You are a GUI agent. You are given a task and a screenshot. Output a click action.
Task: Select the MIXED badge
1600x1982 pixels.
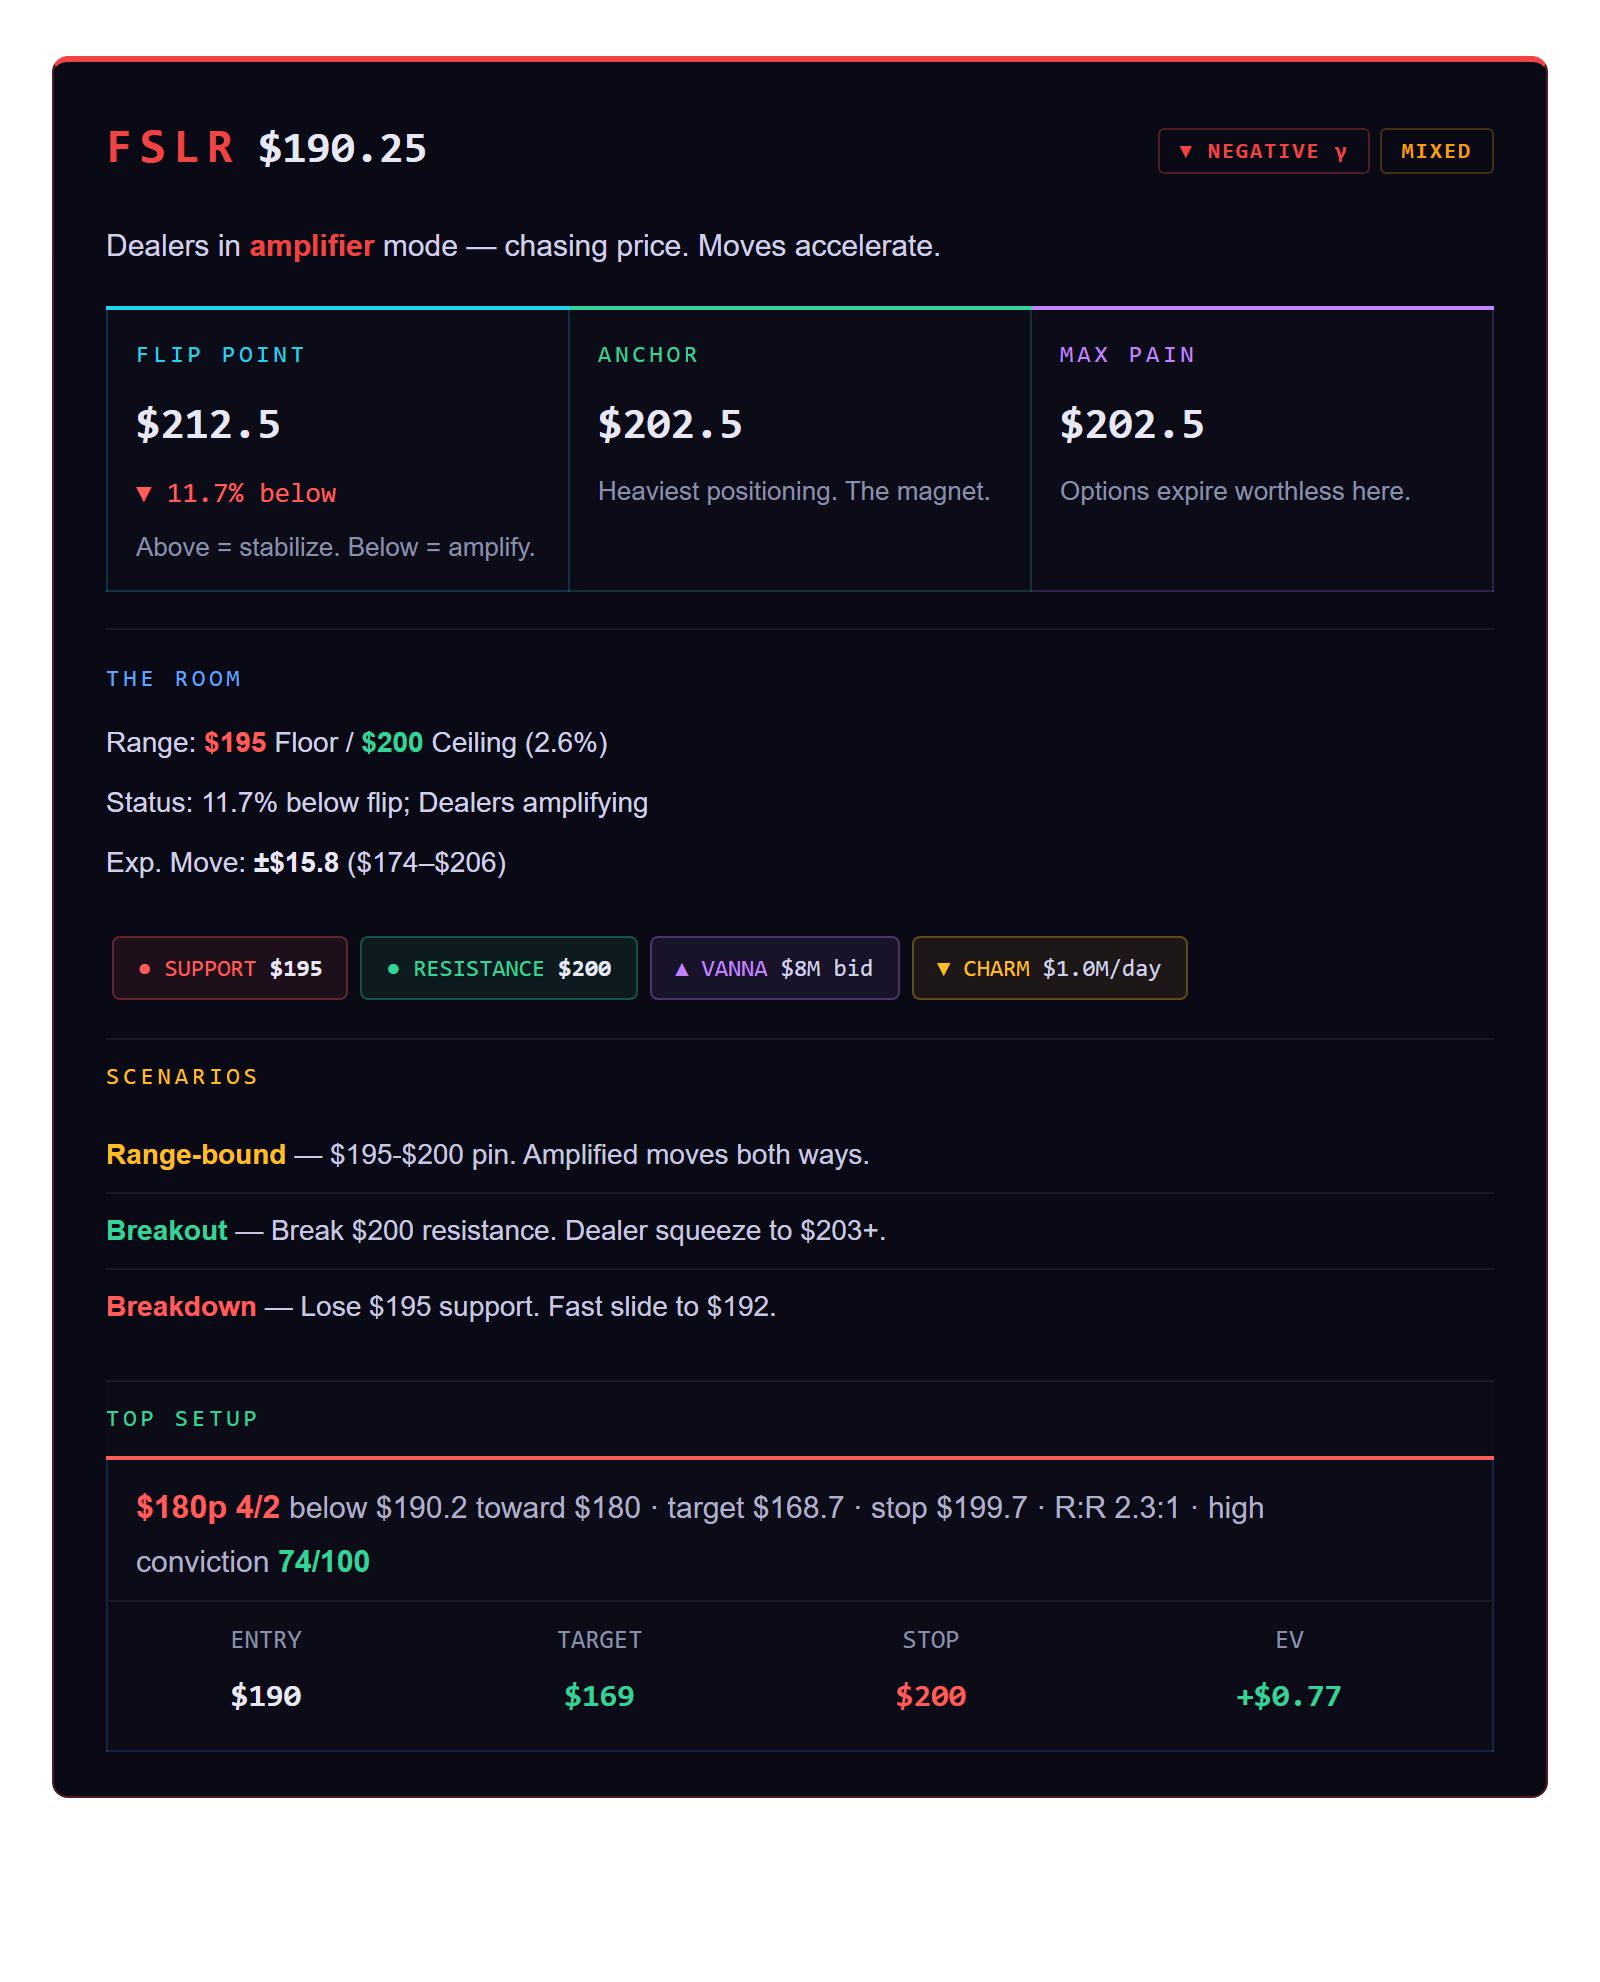(1436, 151)
